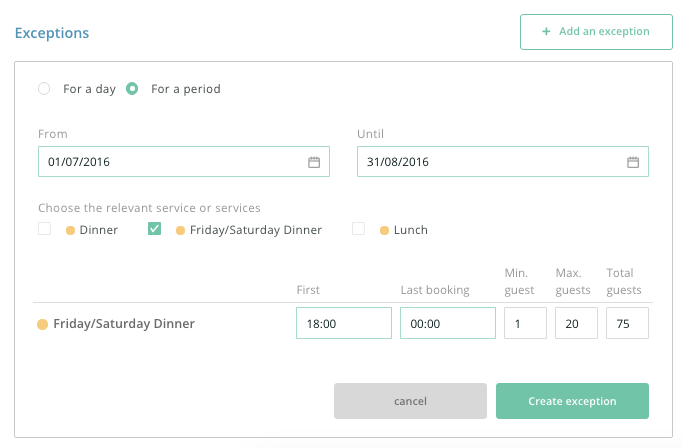
Task: Click the orange dot in Friday/Saturday Dinner row
Action: pos(42,324)
